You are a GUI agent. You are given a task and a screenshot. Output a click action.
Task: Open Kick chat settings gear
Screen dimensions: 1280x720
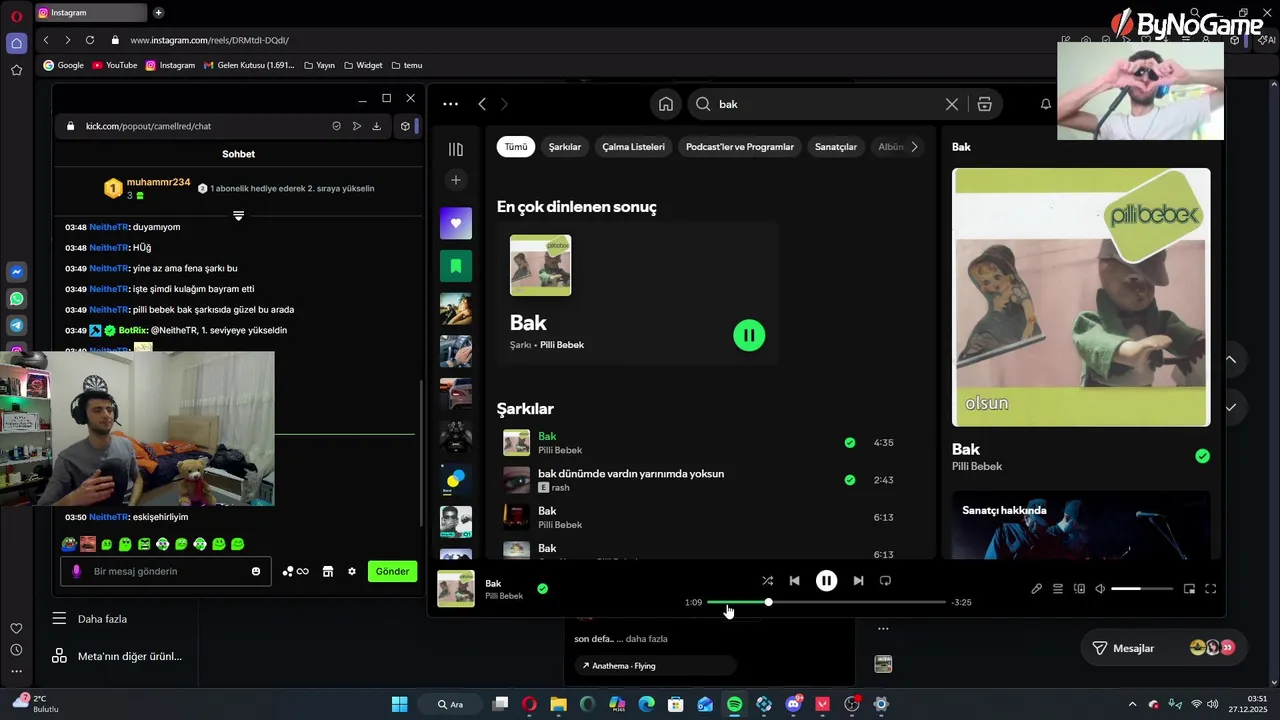click(x=352, y=572)
